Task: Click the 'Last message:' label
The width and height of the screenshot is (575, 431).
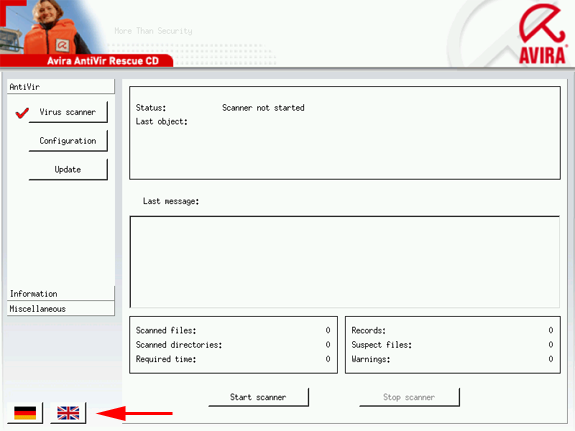Action: (171, 201)
